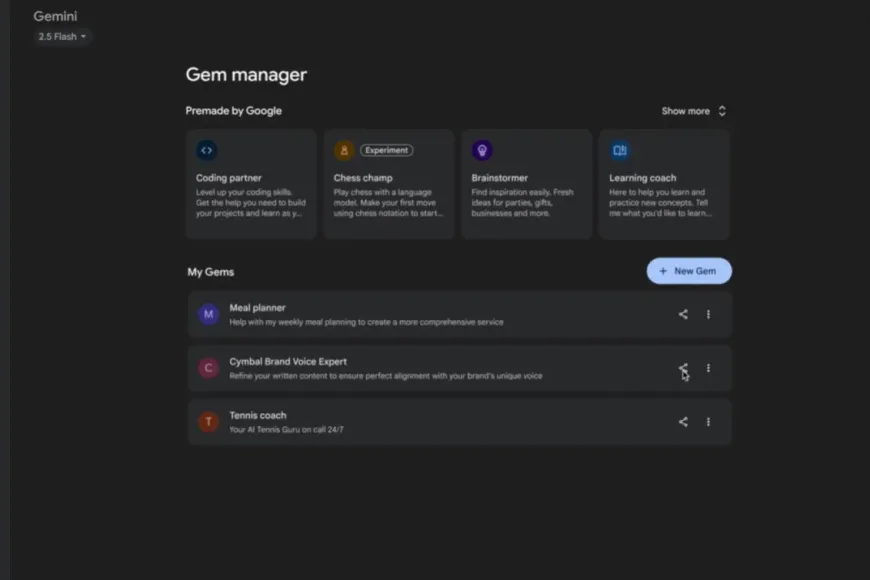Click the Coding partner code icon

pos(206,150)
